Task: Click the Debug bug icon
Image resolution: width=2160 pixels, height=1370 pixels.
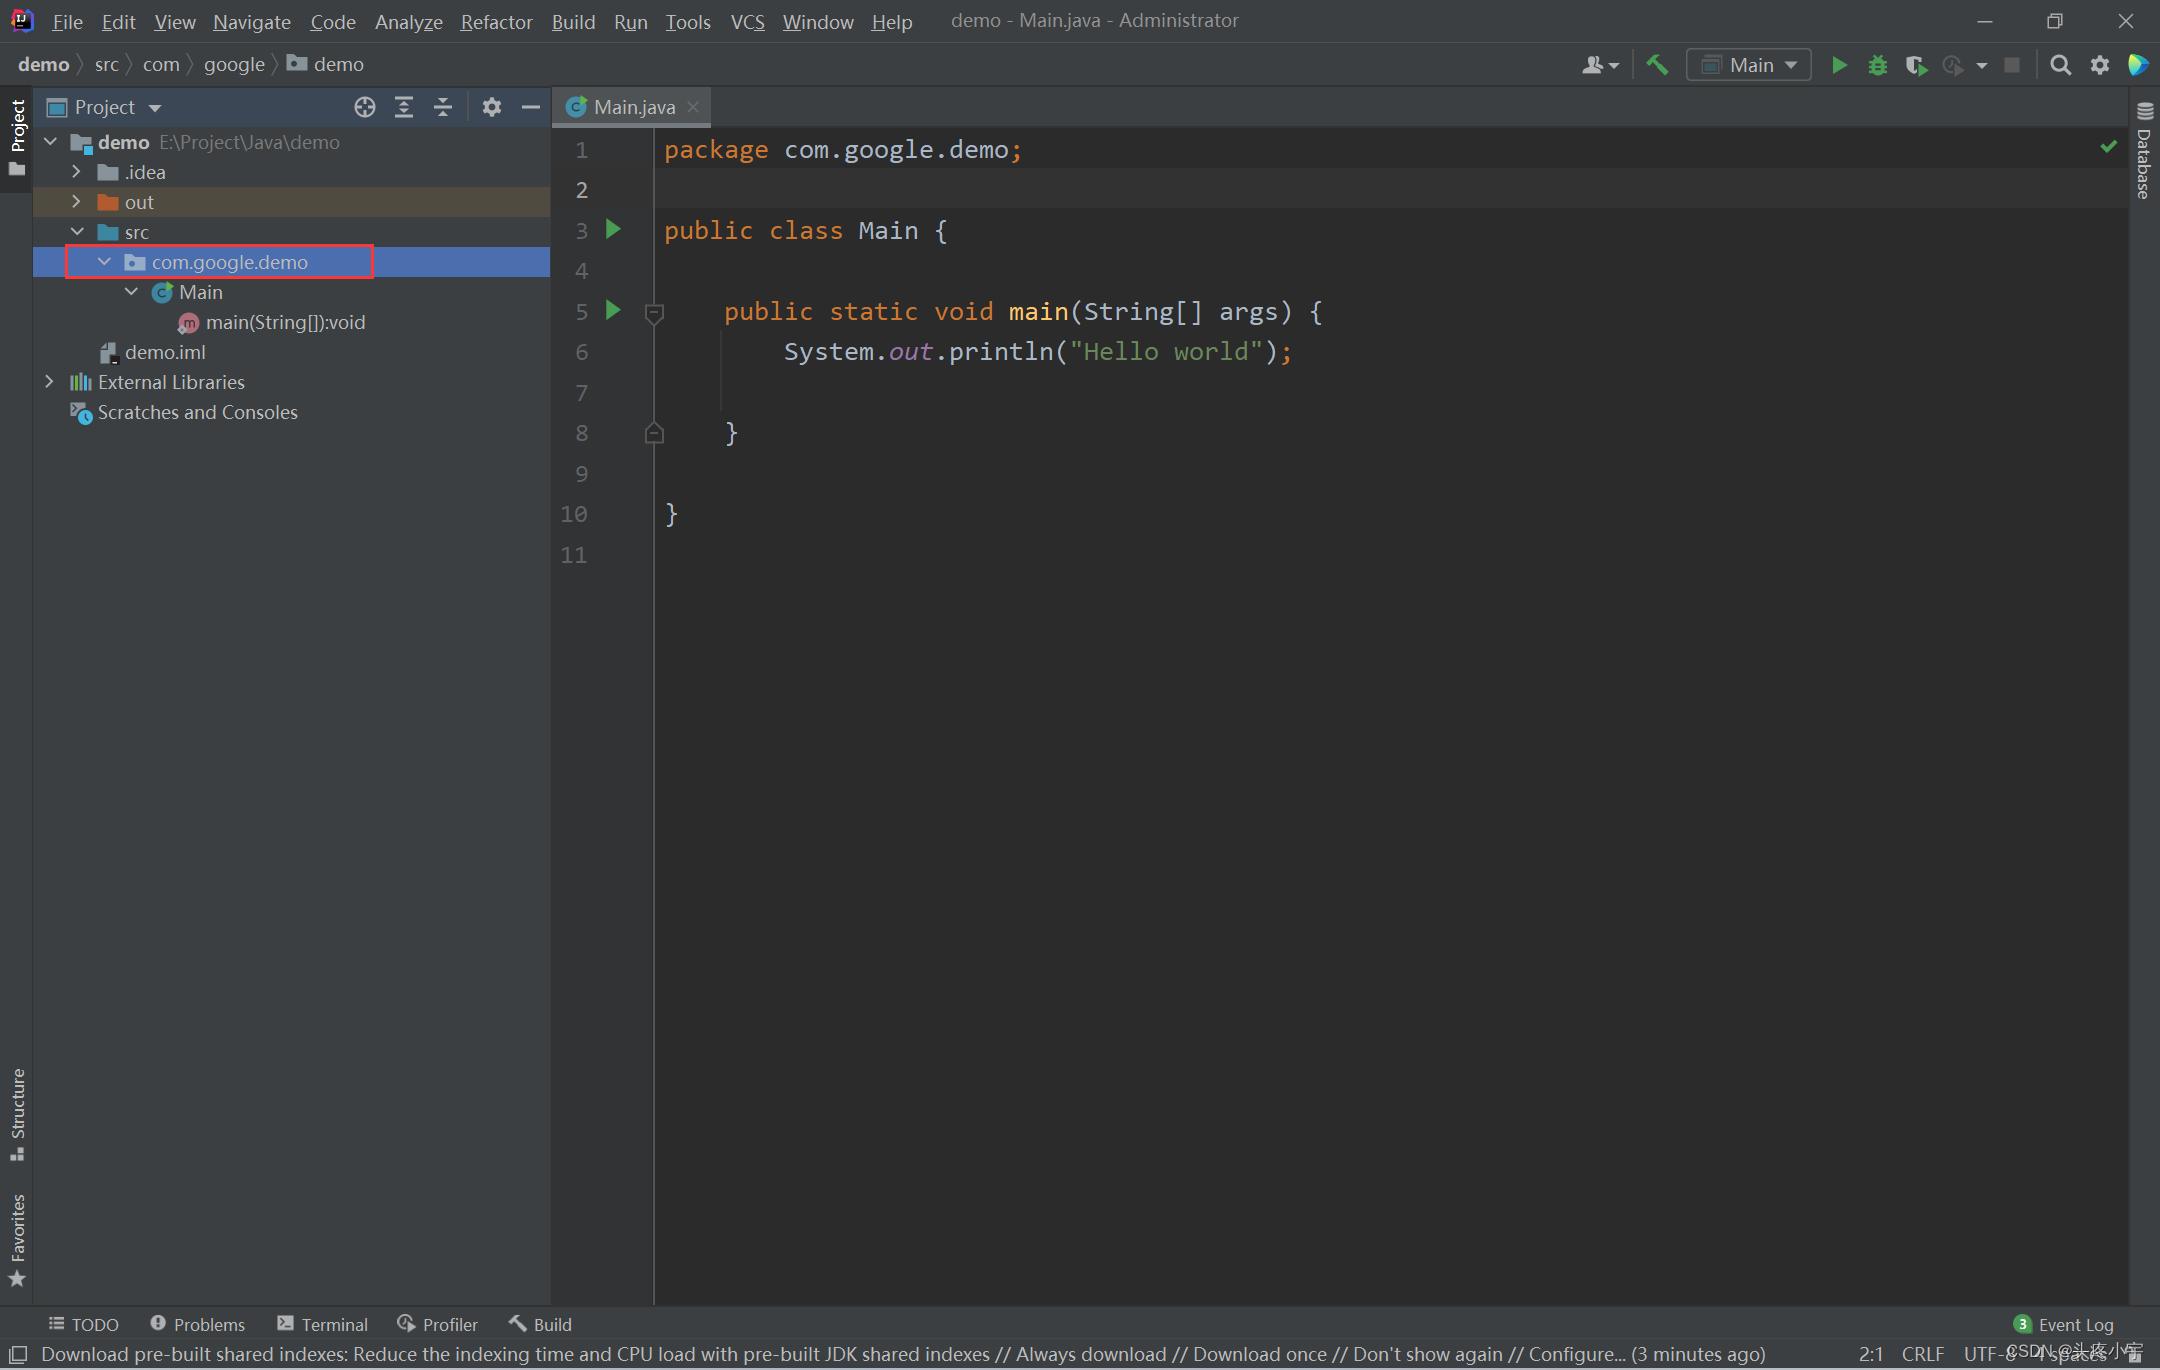Action: coord(1877,65)
